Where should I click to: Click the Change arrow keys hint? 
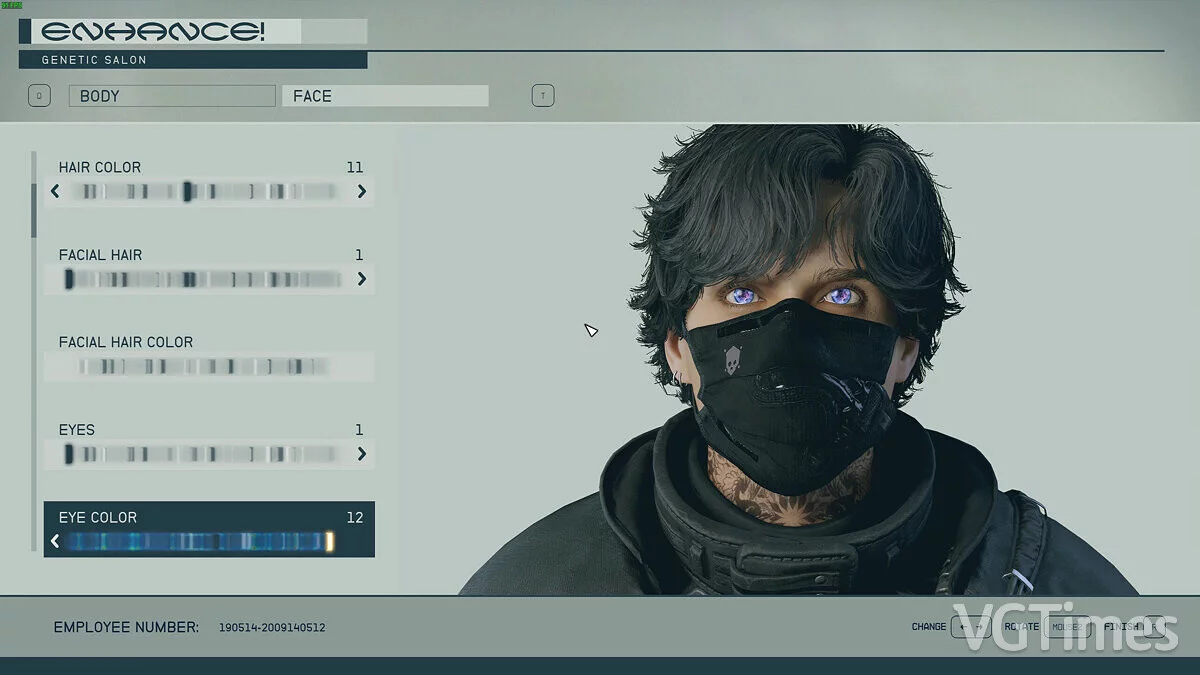(x=970, y=627)
